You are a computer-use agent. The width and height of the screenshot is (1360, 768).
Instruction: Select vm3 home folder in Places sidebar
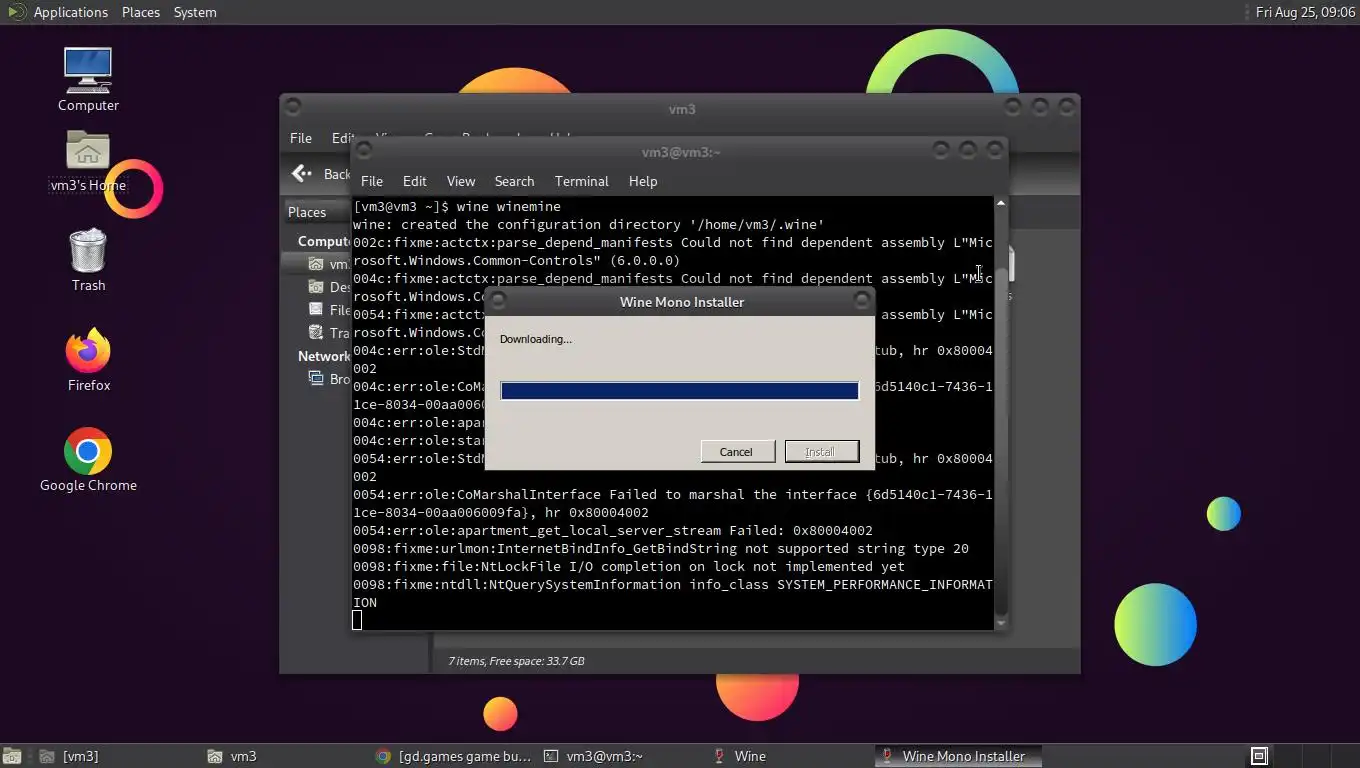[329, 264]
